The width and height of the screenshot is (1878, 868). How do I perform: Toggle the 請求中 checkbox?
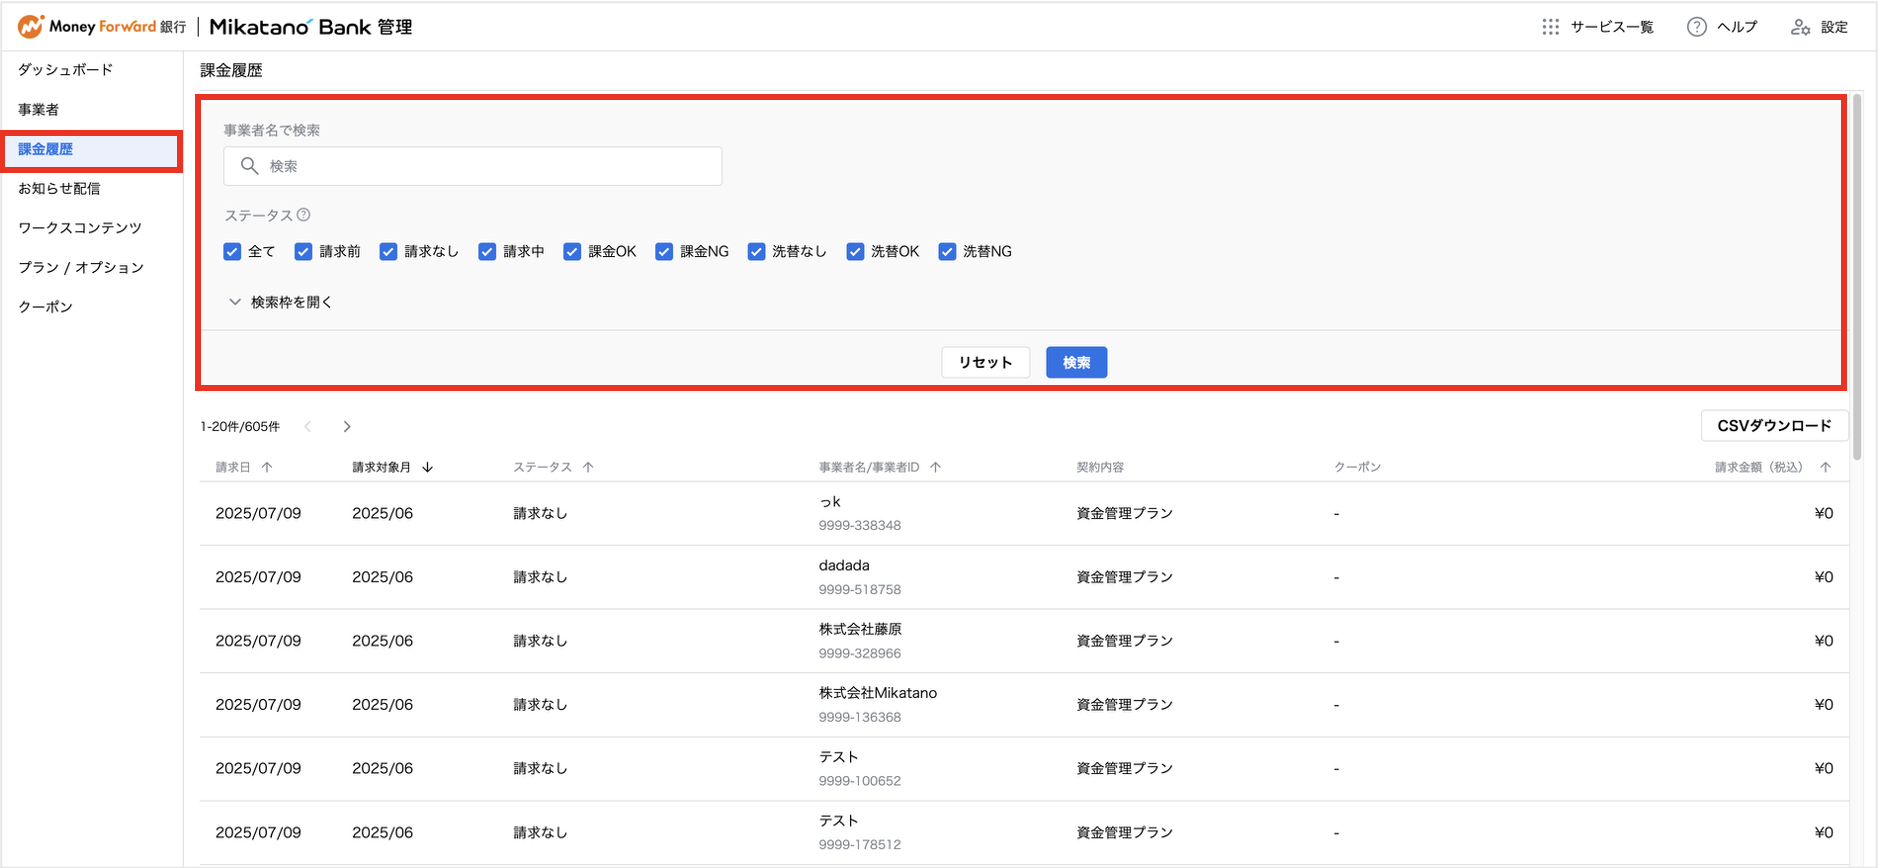pos(487,252)
